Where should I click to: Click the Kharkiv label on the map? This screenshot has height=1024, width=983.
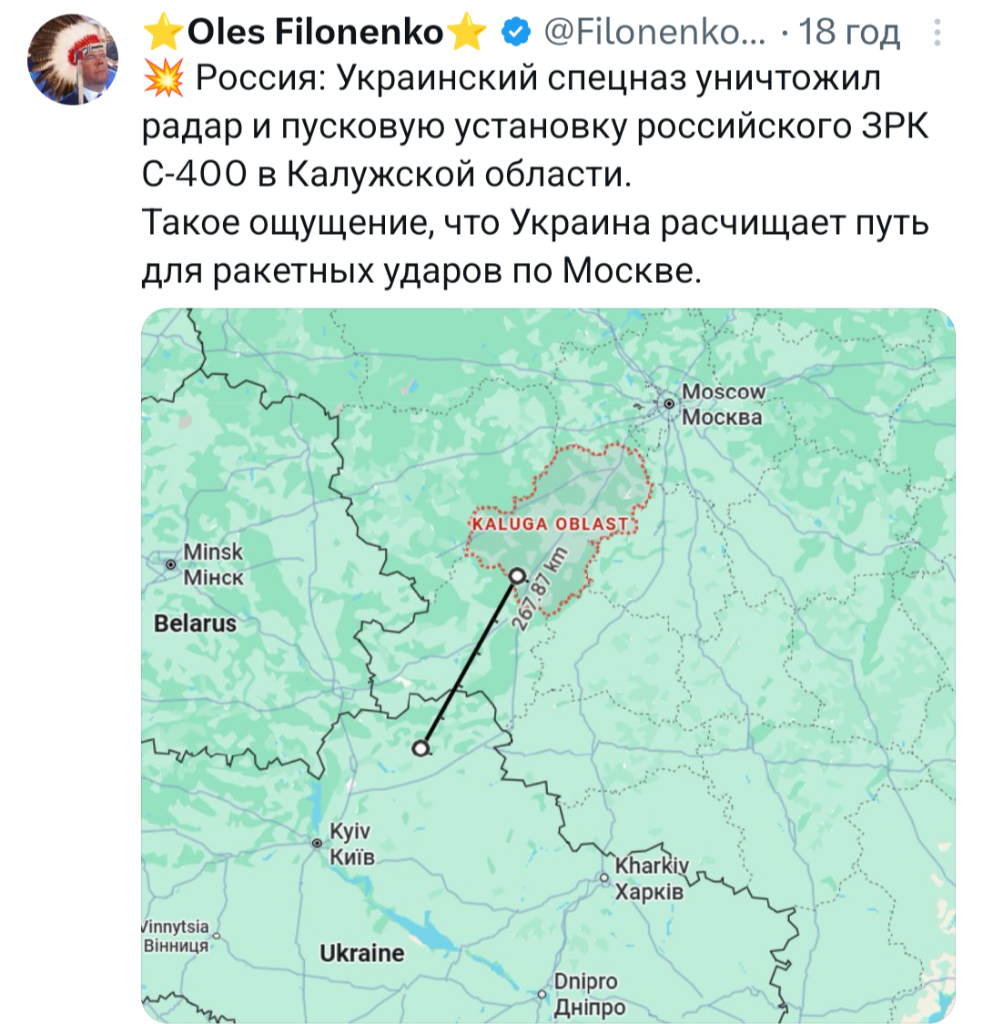[x=650, y=878]
